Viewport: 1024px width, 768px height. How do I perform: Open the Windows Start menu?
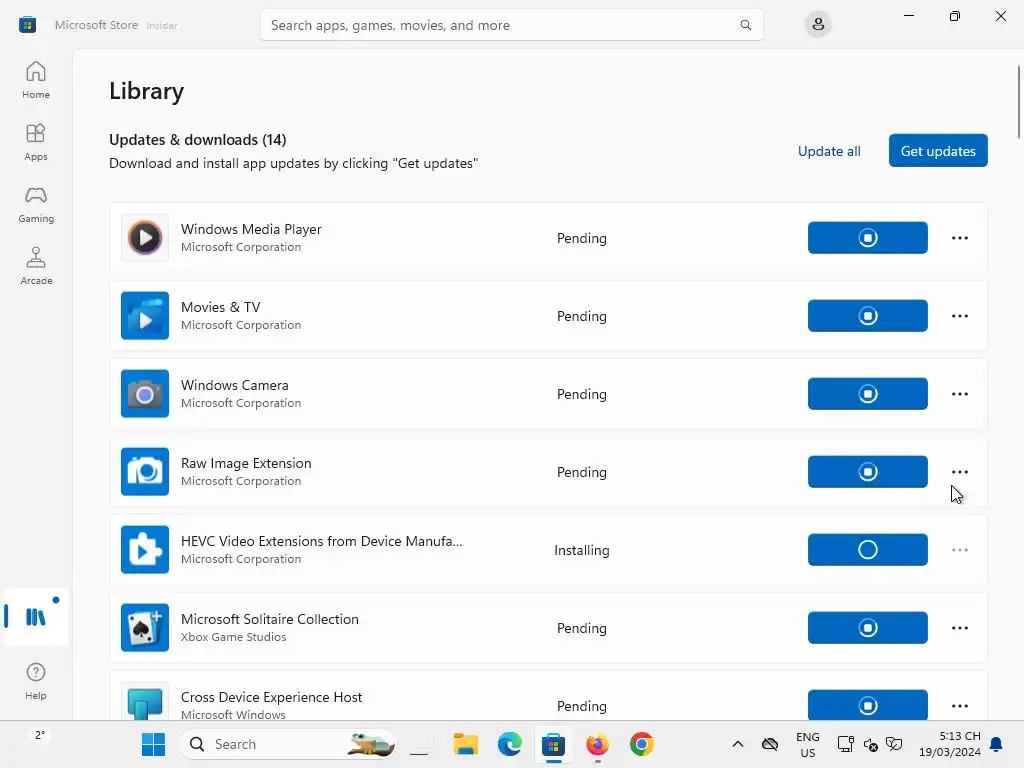pos(153,744)
